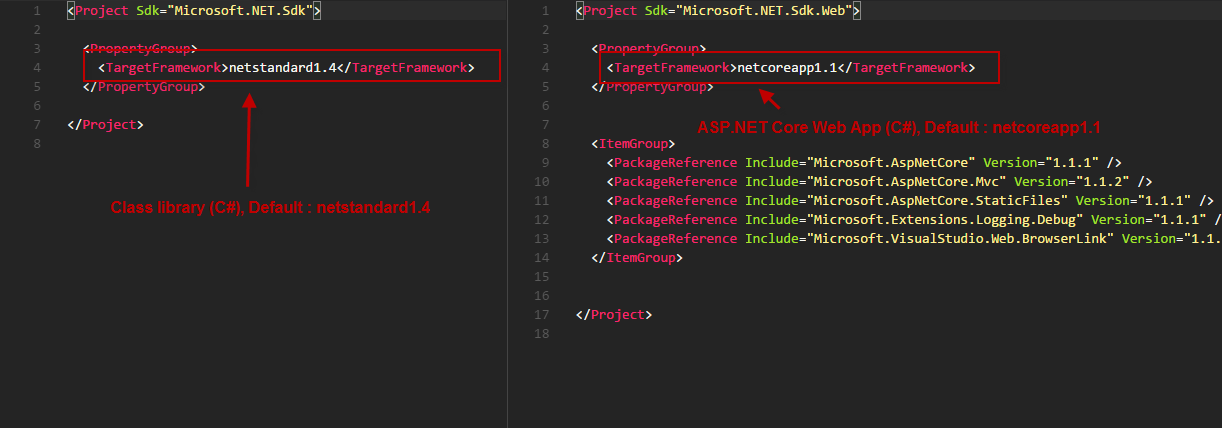Click the closing Project tag in left pane
The height and width of the screenshot is (428, 1222).
106,125
